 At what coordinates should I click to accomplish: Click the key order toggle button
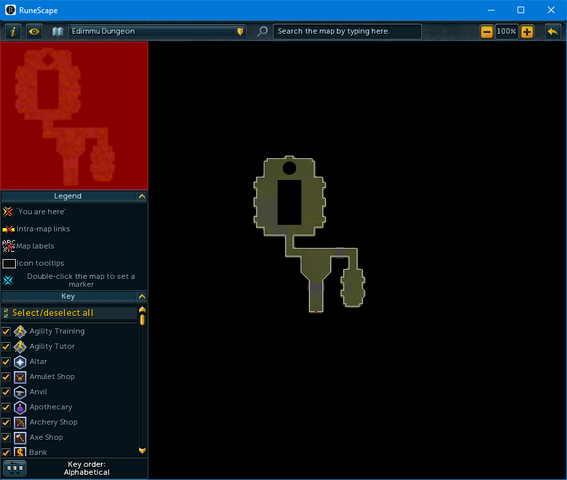[x=14, y=468]
